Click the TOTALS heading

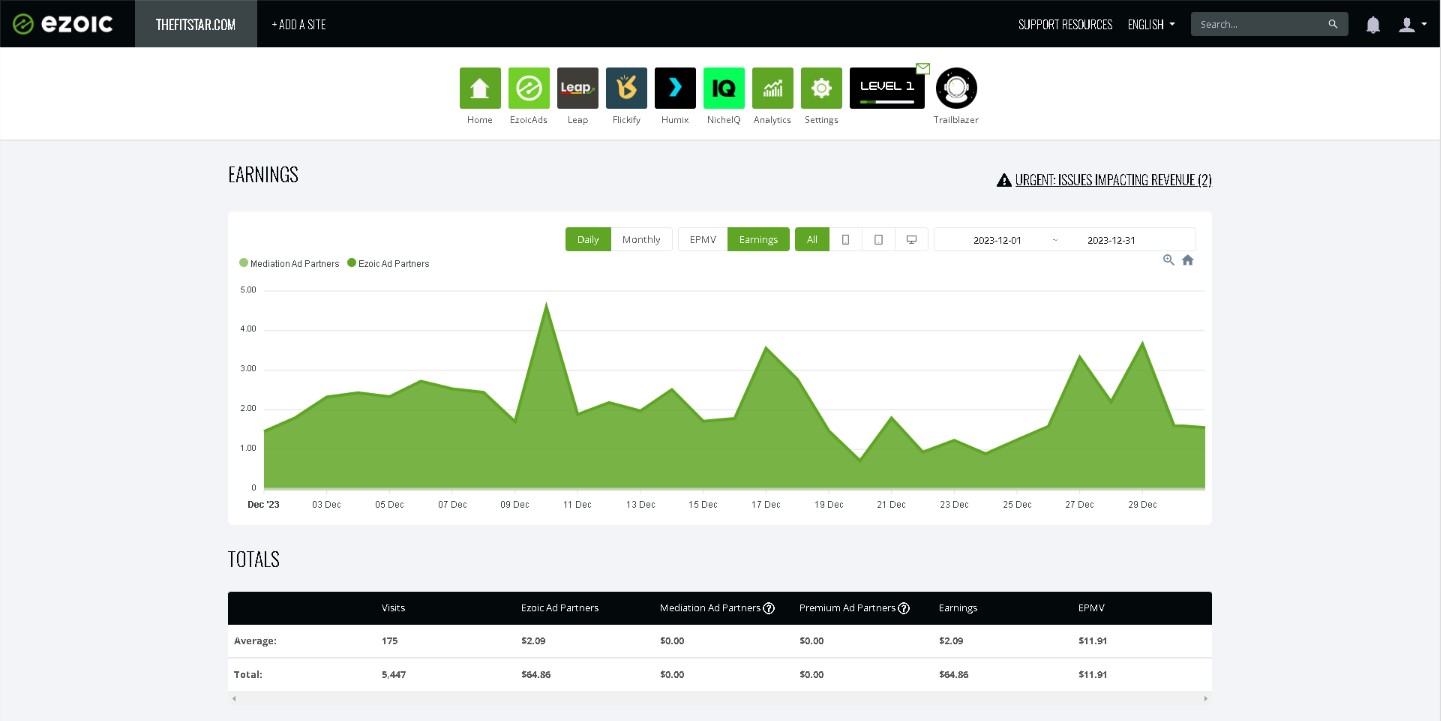(254, 559)
